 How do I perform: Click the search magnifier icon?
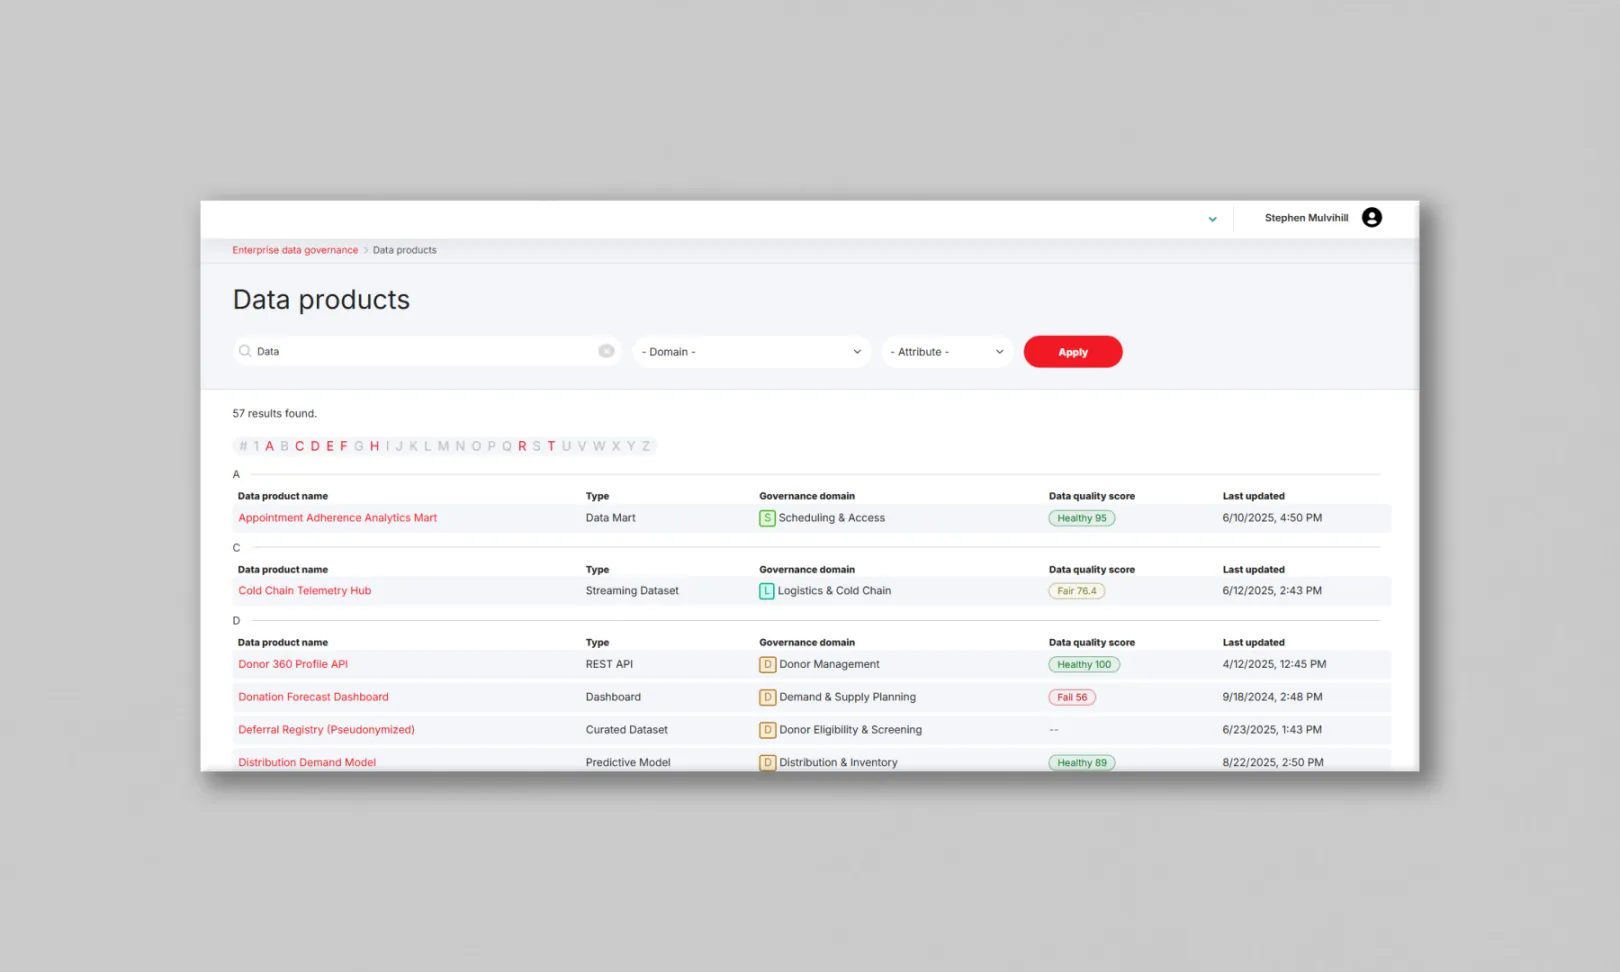pos(244,351)
